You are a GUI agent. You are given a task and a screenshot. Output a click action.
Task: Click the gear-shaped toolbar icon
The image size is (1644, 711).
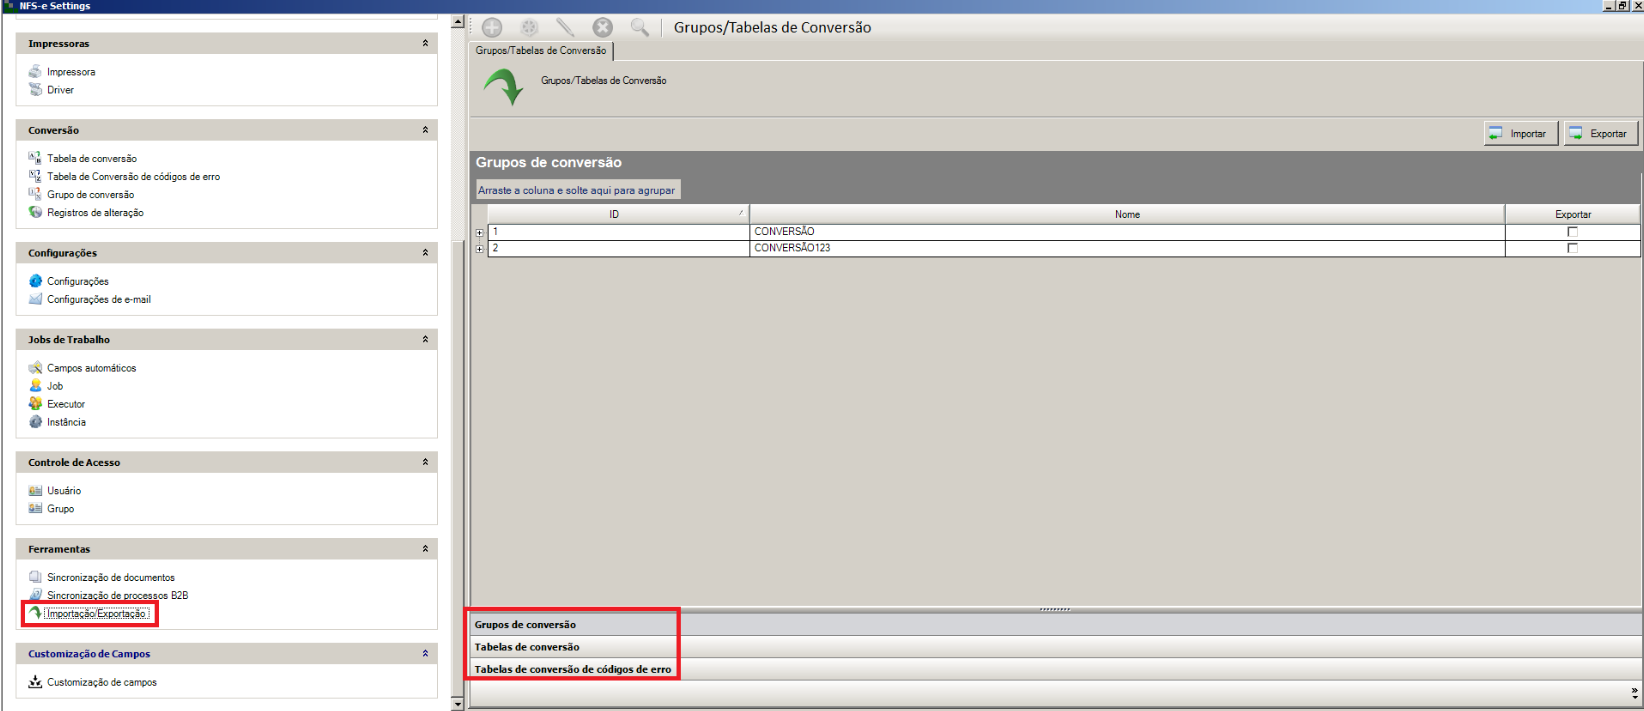click(529, 28)
